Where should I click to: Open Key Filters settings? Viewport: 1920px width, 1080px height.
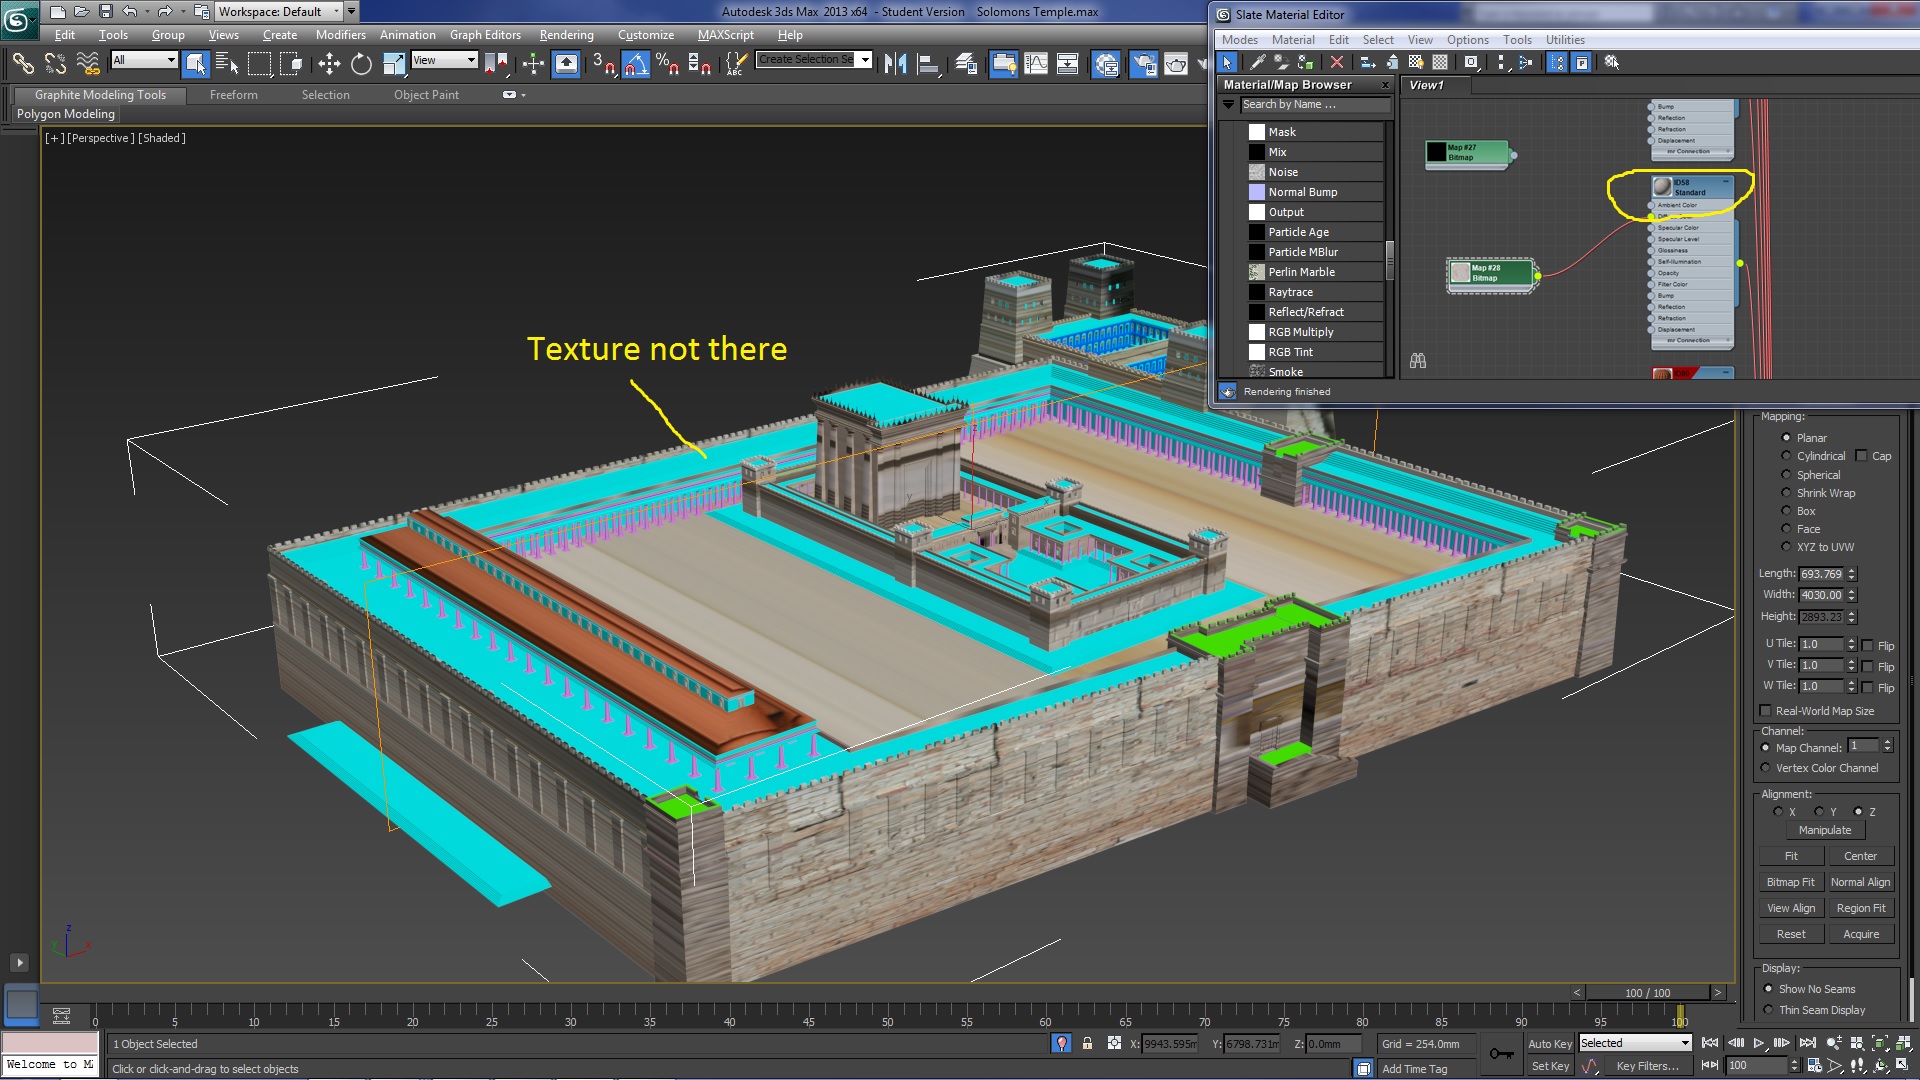point(1650,1065)
